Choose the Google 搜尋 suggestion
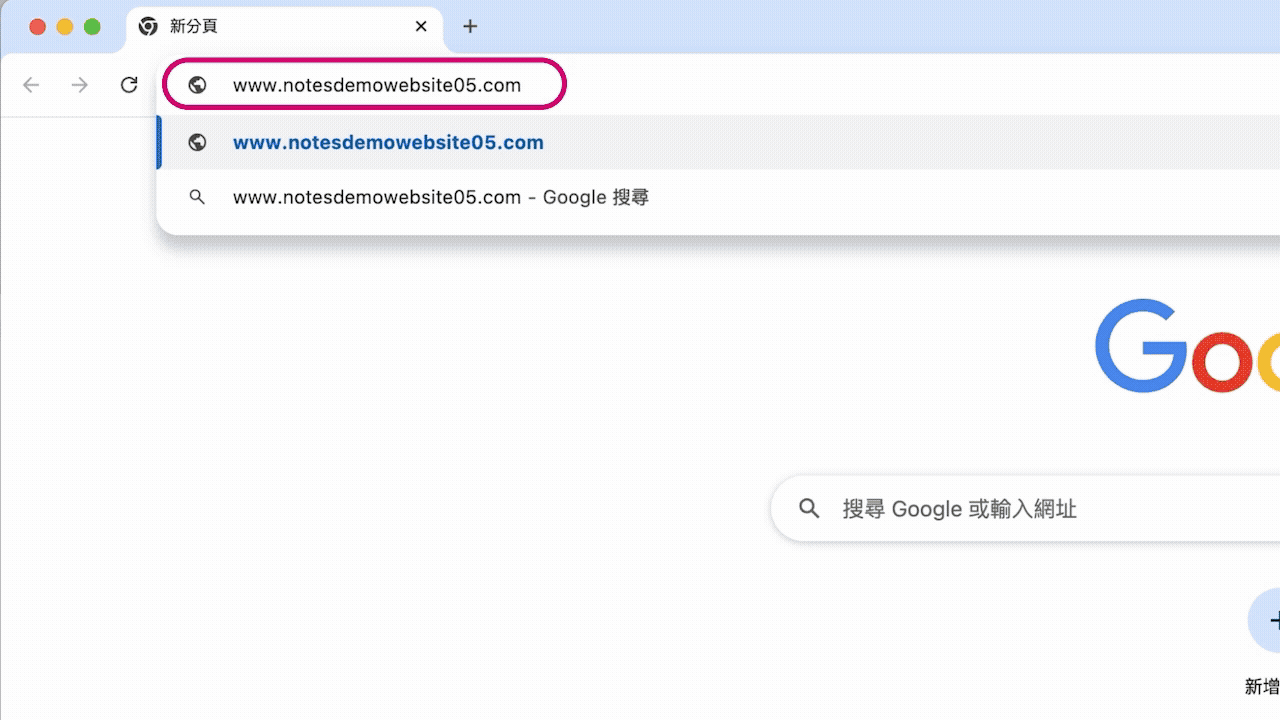The image size is (1280, 720). click(x=441, y=197)
